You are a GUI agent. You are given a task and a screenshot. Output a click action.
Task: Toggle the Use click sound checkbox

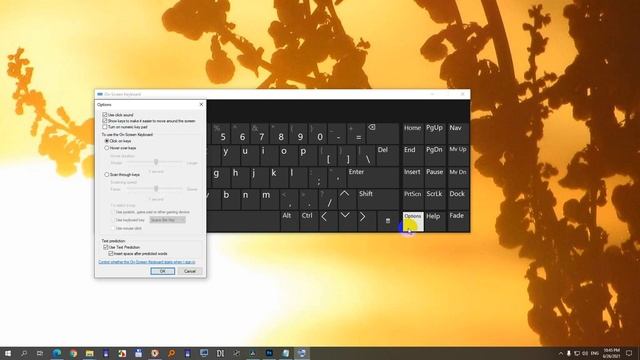105,115
